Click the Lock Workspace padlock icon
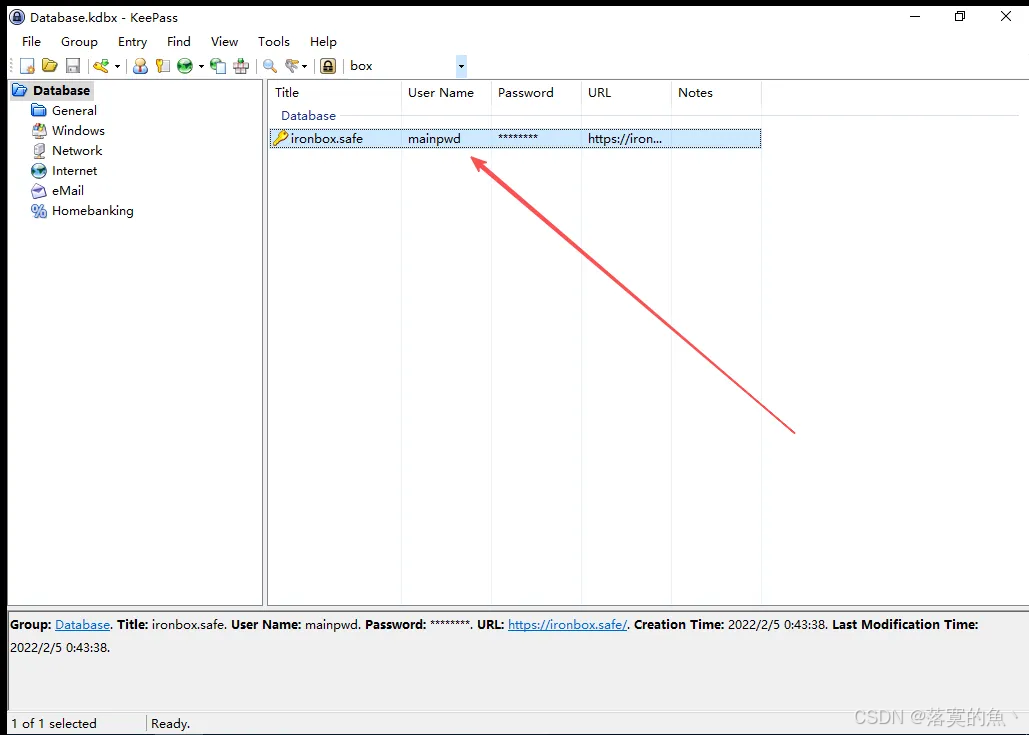 (x=328, y=66)
